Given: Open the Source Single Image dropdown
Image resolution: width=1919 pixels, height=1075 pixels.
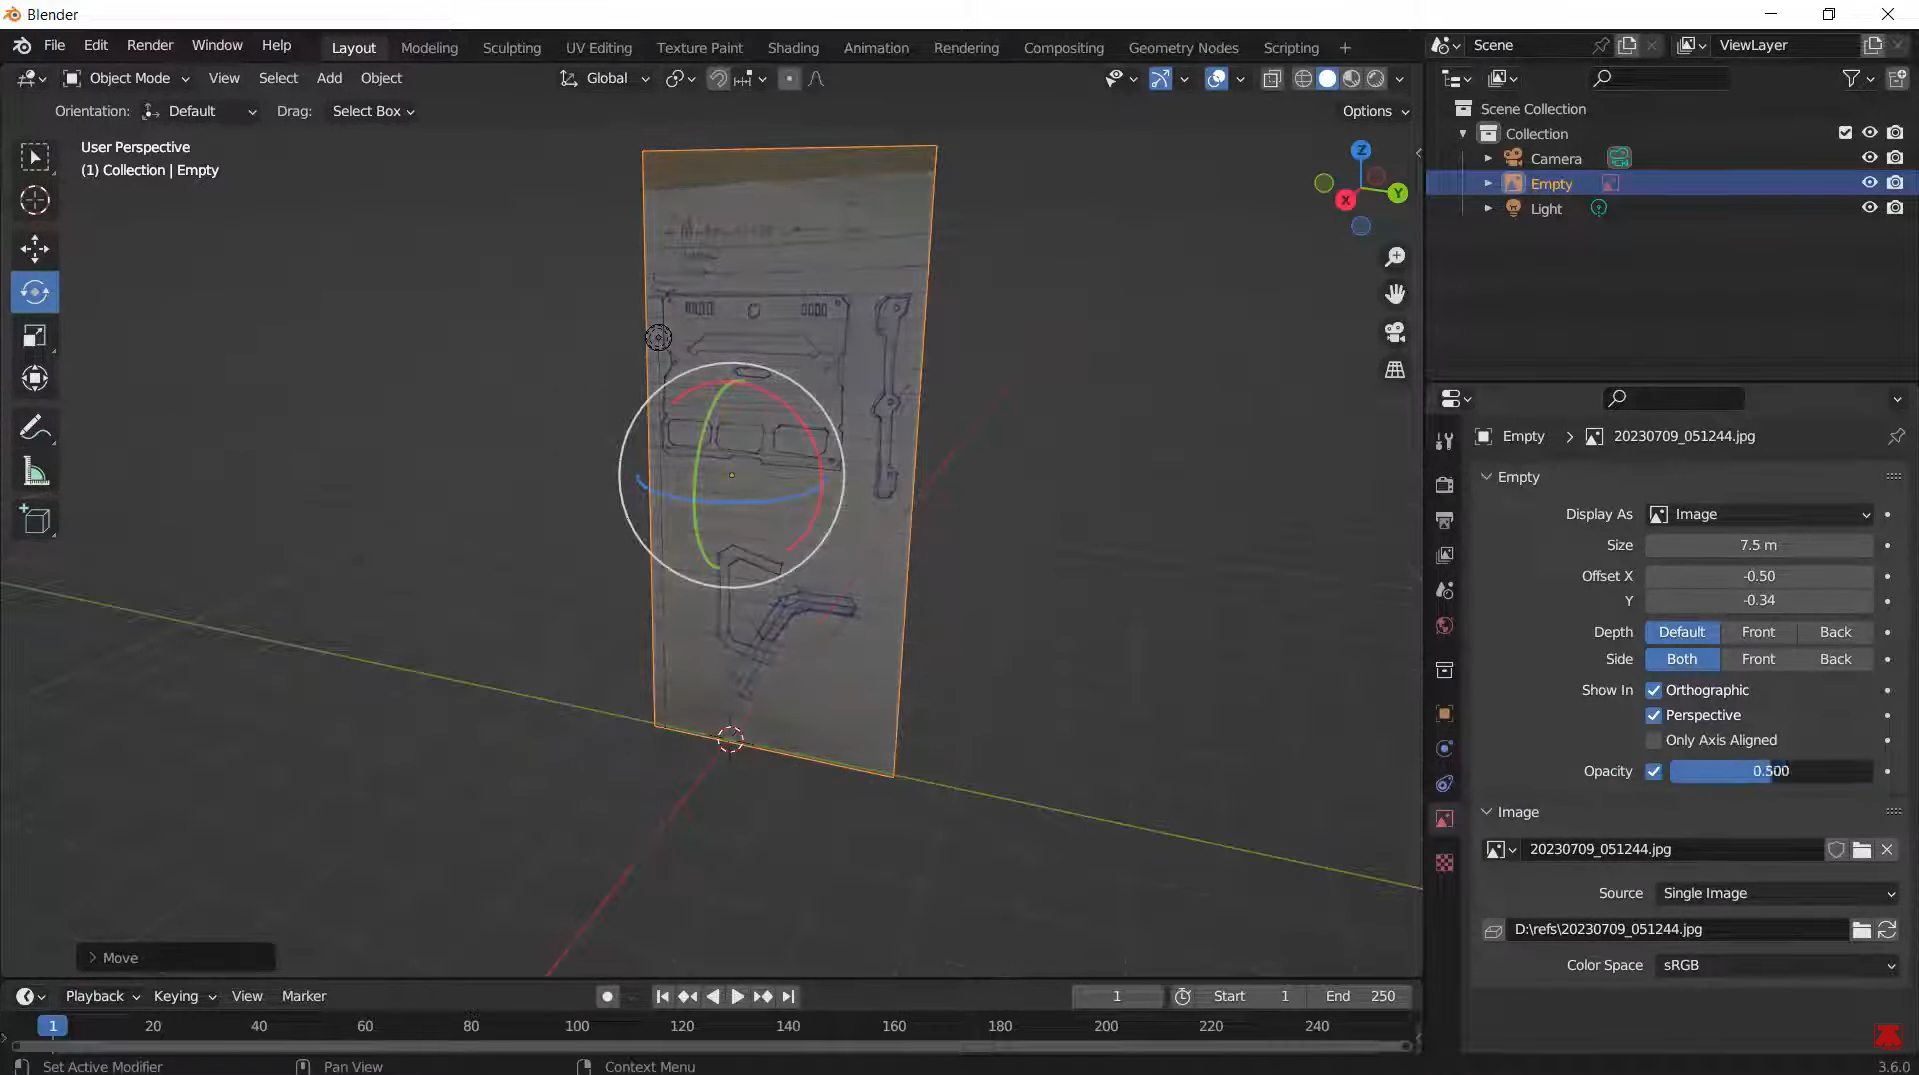Looking at the screenshot, I should click(x=1777, y=893).
